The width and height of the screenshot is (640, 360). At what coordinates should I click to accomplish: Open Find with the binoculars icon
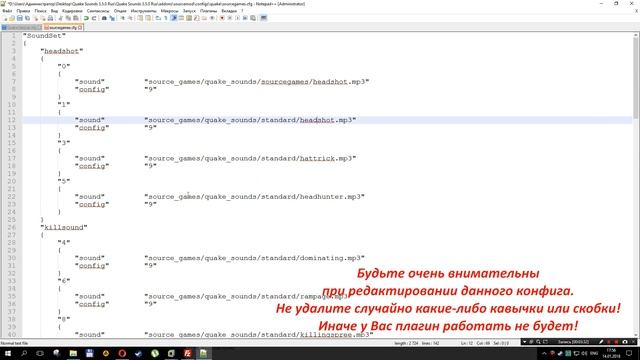pyautogui.click(x=104, y=18)
